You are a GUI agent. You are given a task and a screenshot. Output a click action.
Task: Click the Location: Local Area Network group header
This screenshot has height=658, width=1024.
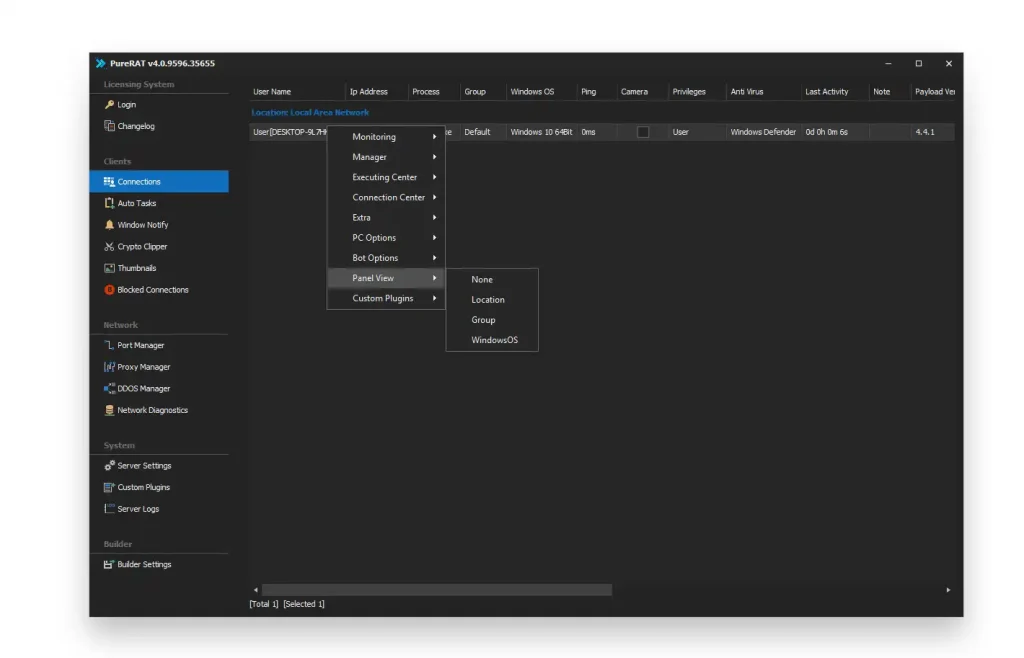point(311,113)
